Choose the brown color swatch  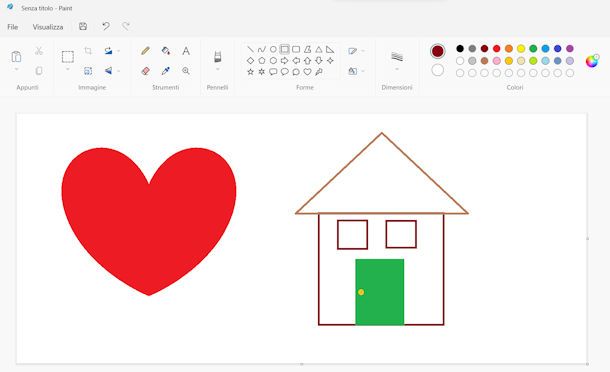click(x=484, y=61)
